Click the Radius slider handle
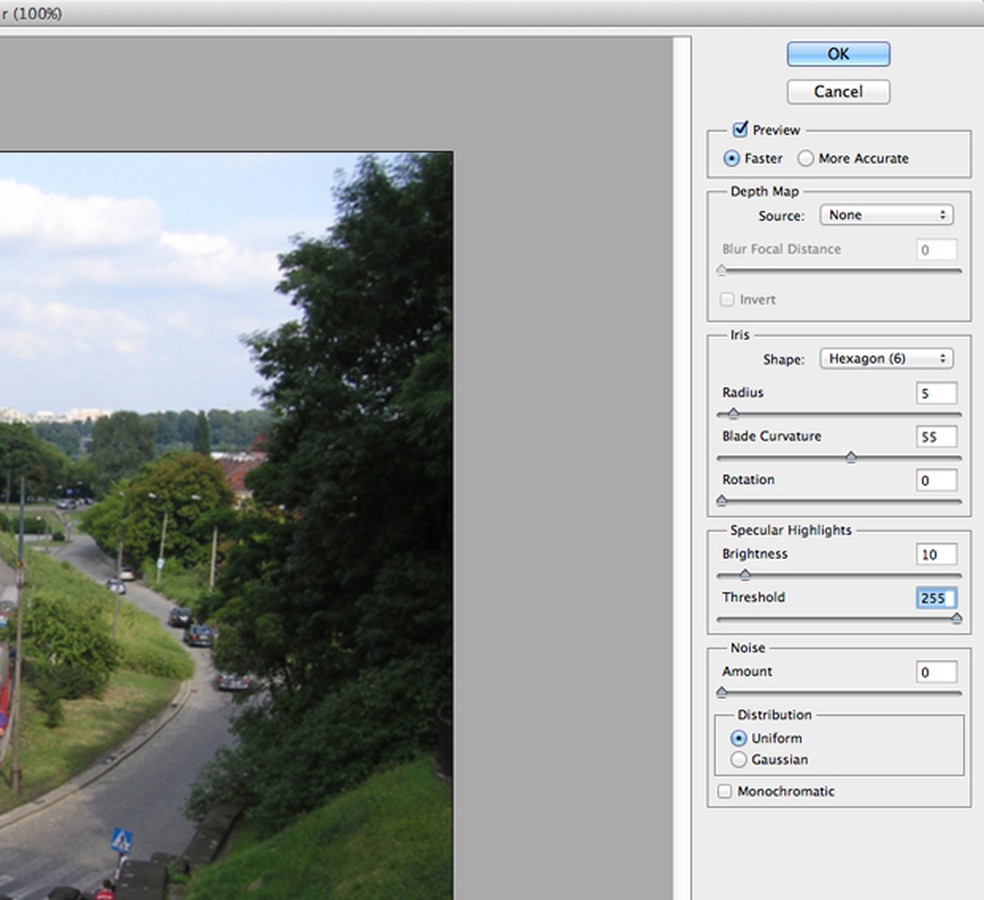 [x=733, y=413]
